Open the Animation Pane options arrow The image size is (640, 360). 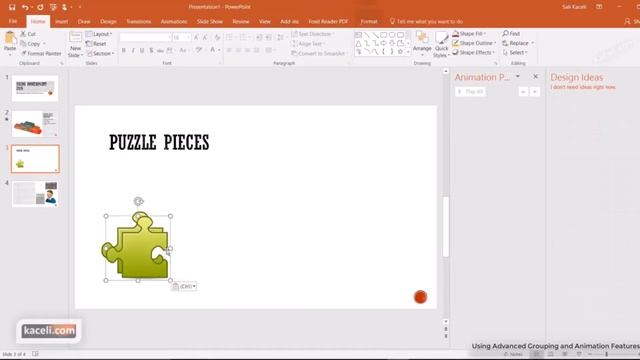(518, 76)
